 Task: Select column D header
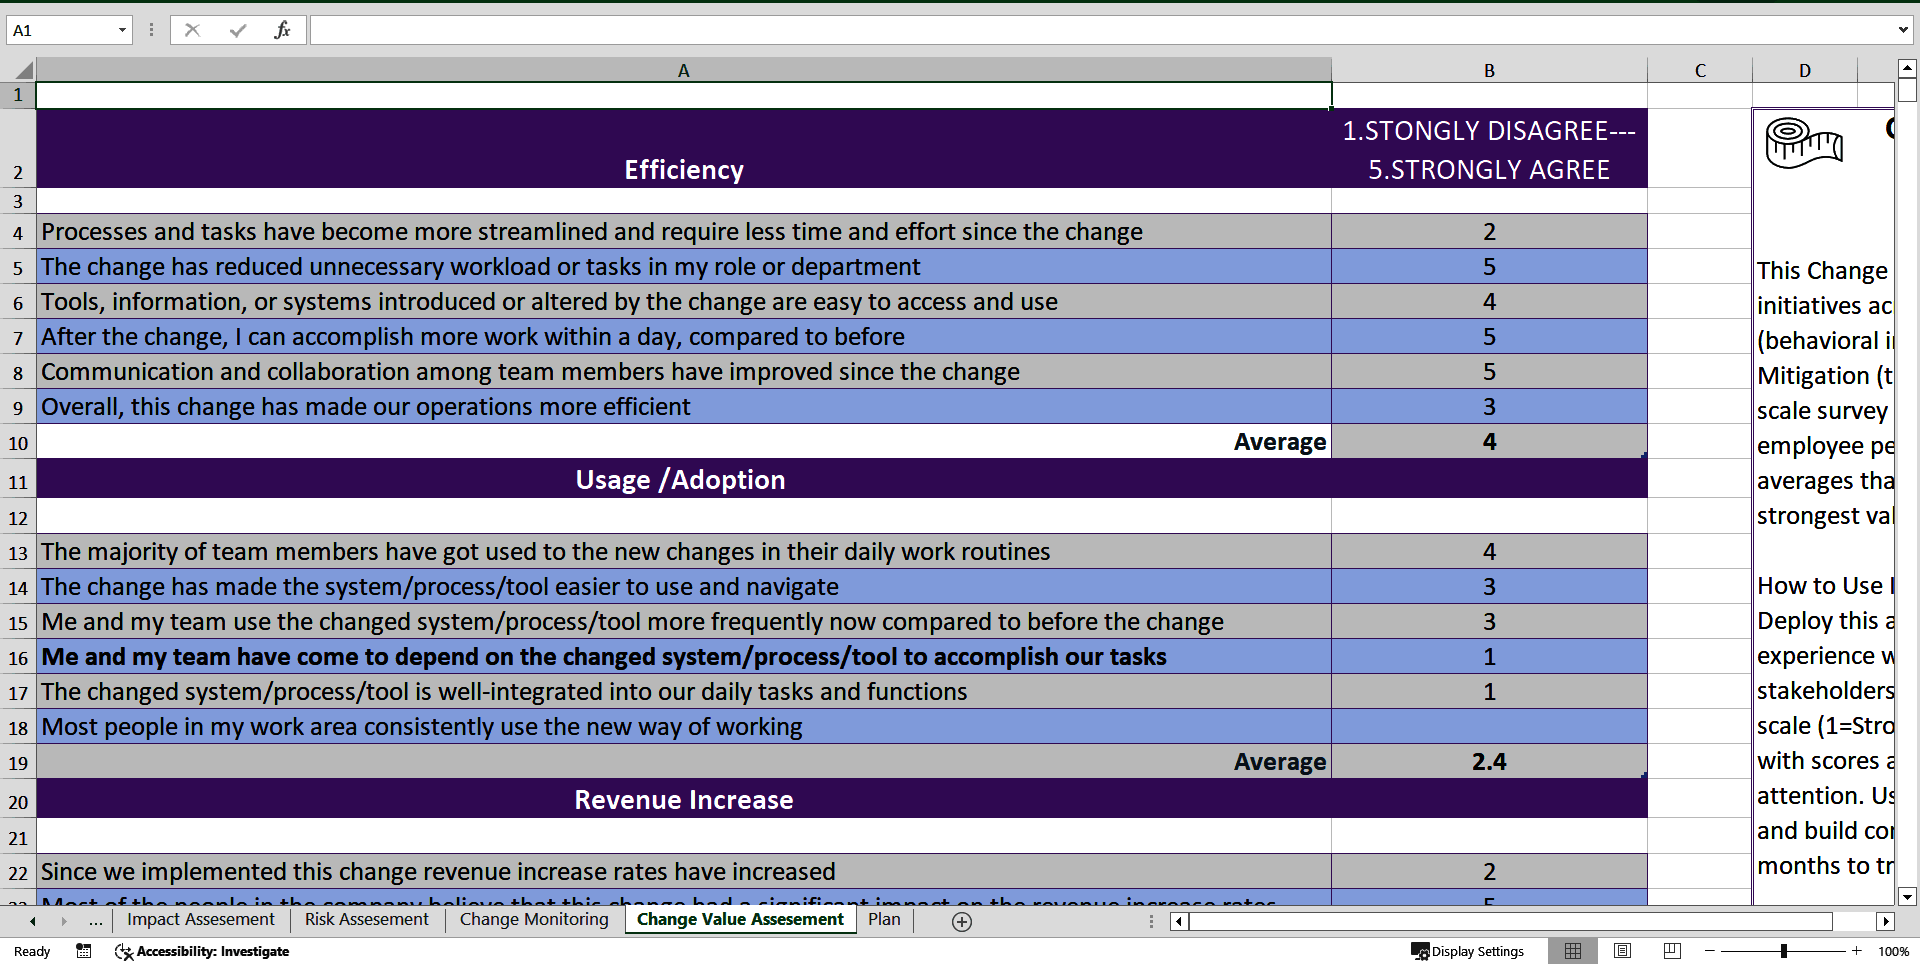pos(1805,70)
